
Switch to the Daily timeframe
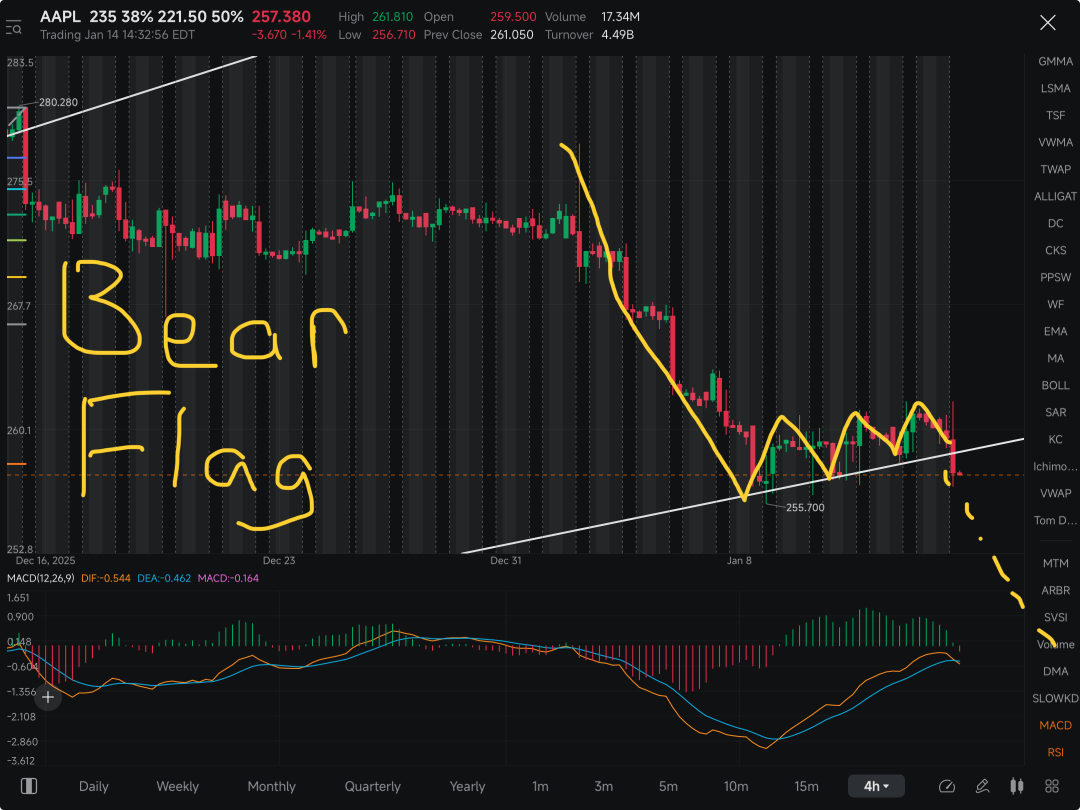tap(94, 786)
